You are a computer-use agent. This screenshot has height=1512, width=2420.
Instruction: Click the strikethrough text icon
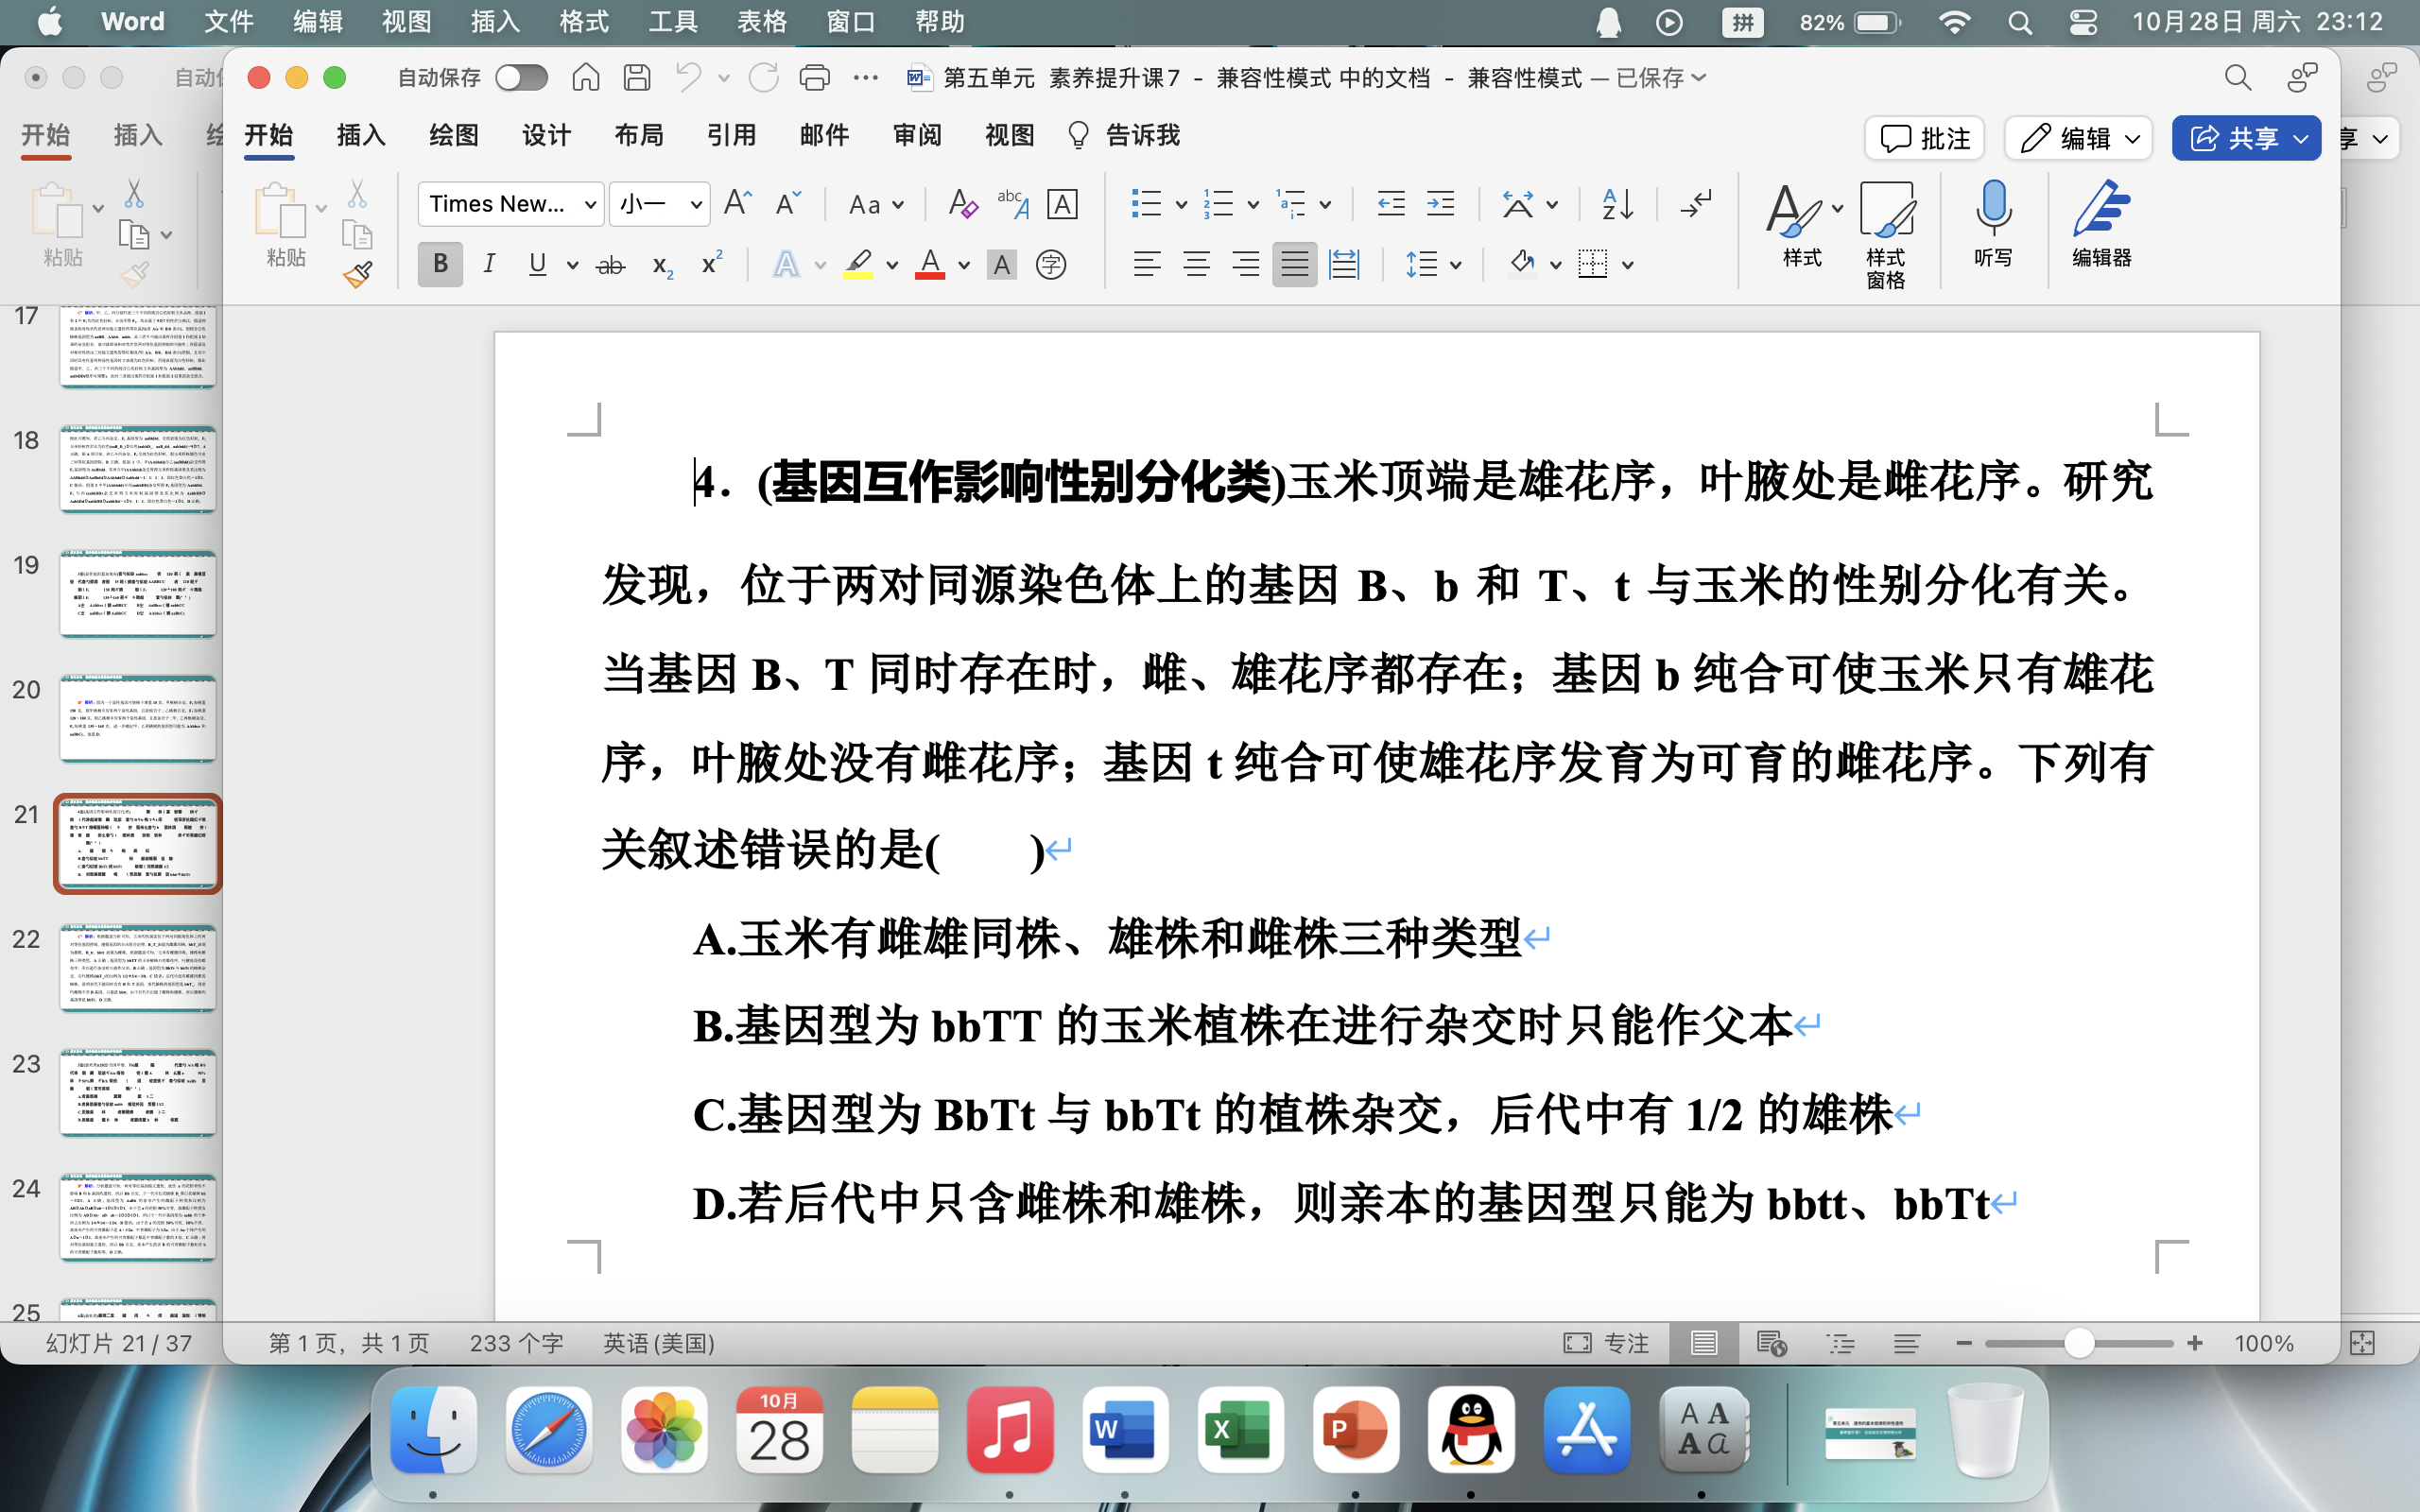tap(610, 265)
